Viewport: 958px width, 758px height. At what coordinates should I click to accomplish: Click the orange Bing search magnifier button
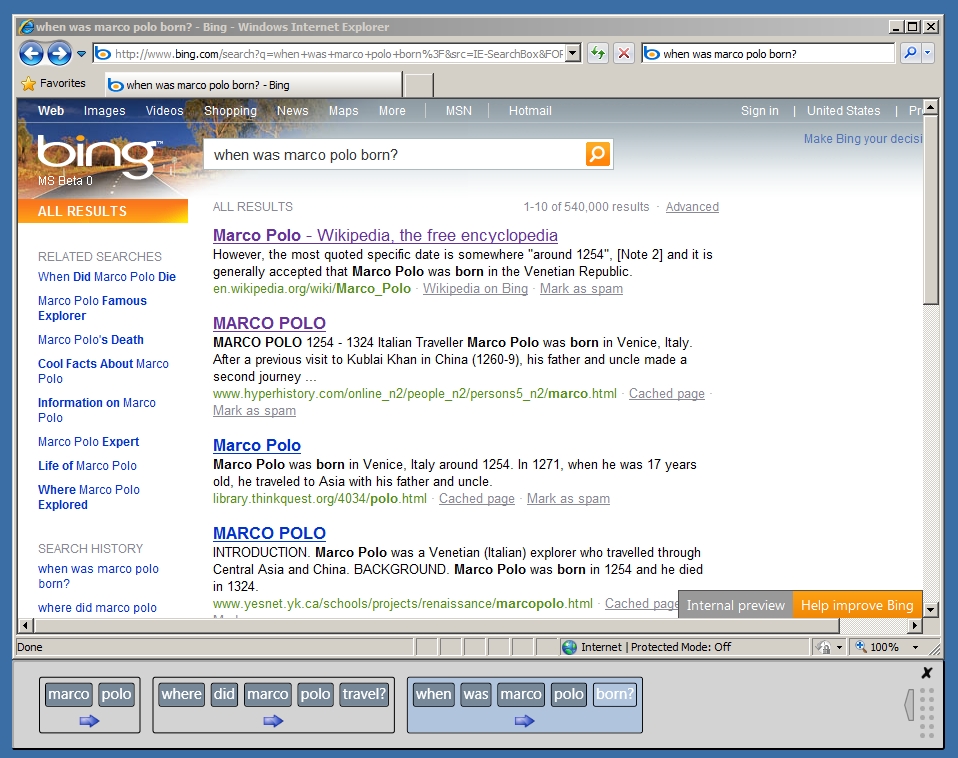pyautogui.click(x=597, y=154)
